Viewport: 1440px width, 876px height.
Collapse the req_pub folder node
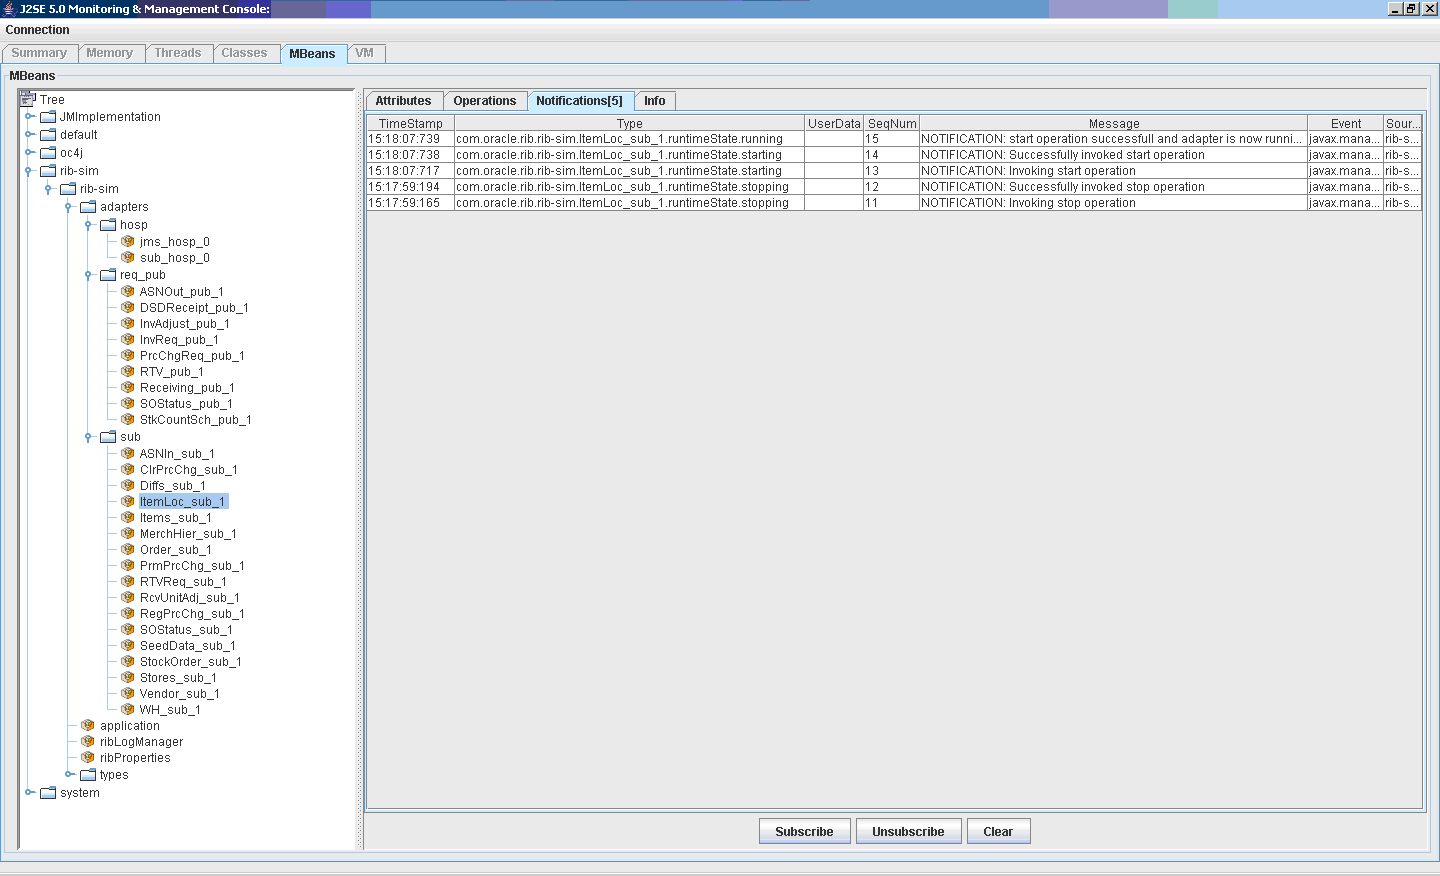point(88,275)
